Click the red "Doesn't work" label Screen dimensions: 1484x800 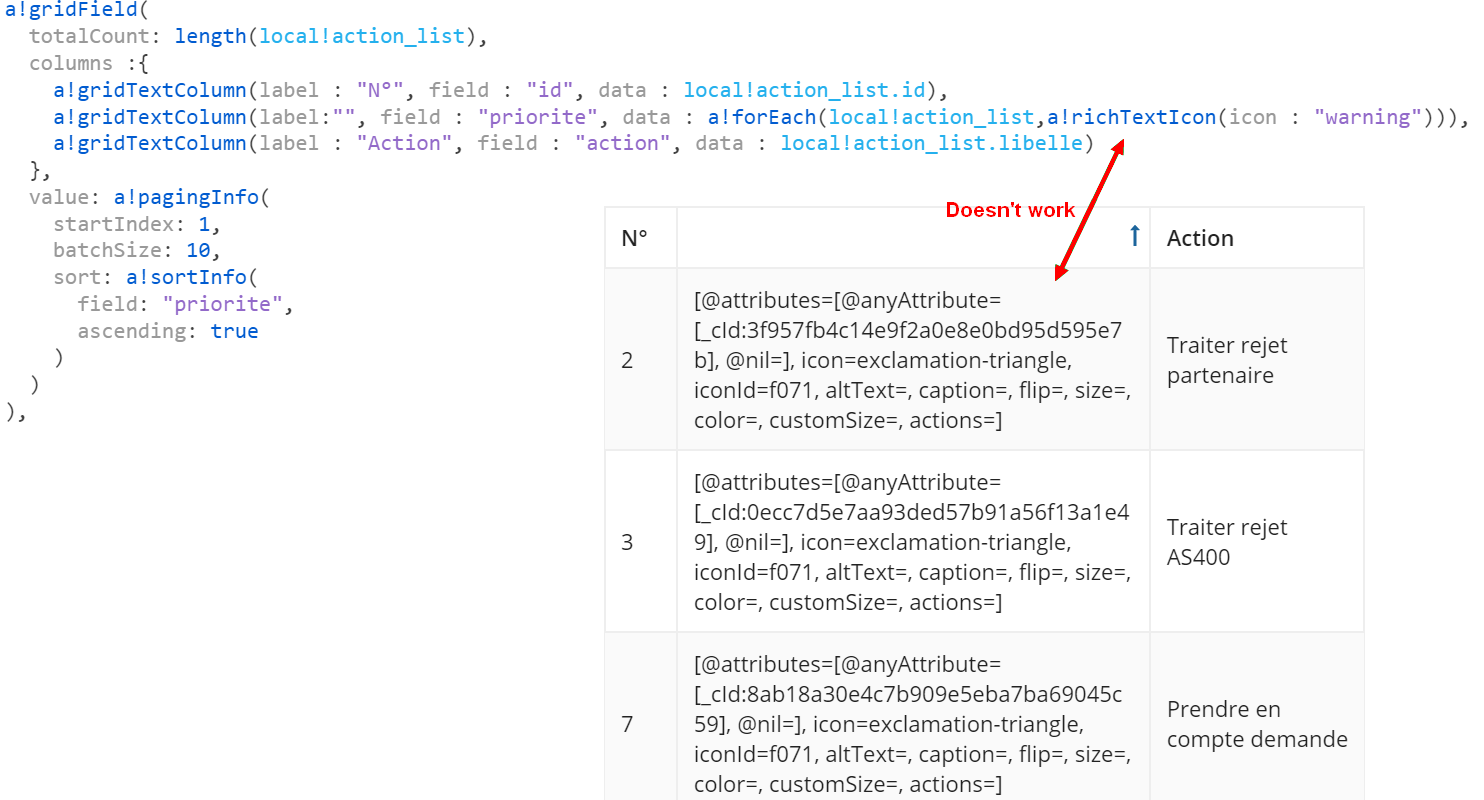pyautogui.click(x=1010, y=210)
